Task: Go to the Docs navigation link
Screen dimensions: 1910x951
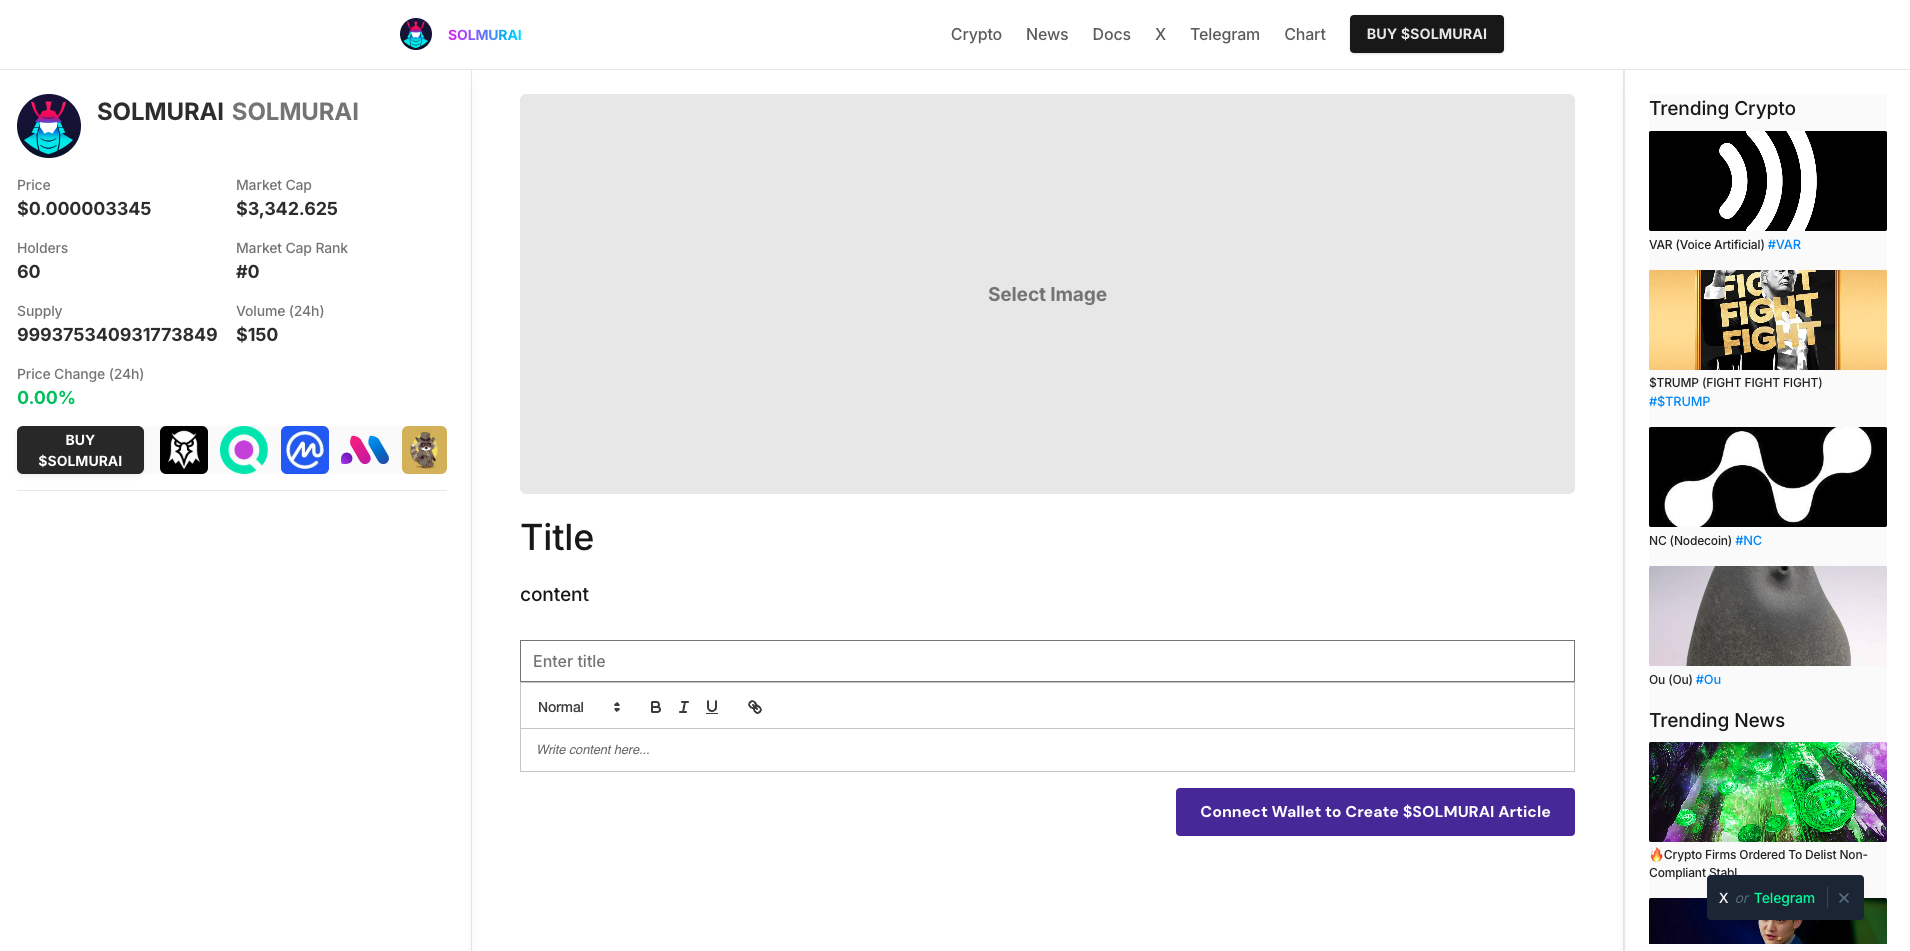Action: (1111, 34)
